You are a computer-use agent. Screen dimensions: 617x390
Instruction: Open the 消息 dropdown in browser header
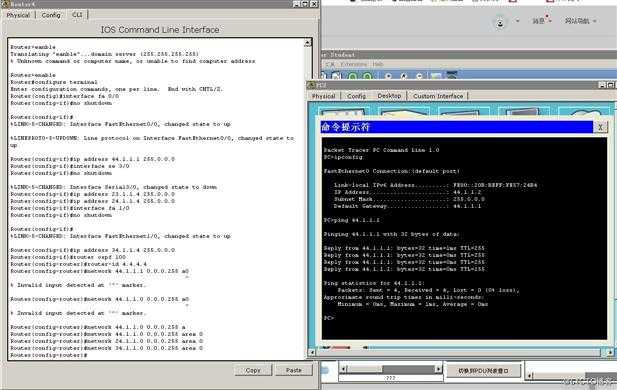tap(542, 21)
